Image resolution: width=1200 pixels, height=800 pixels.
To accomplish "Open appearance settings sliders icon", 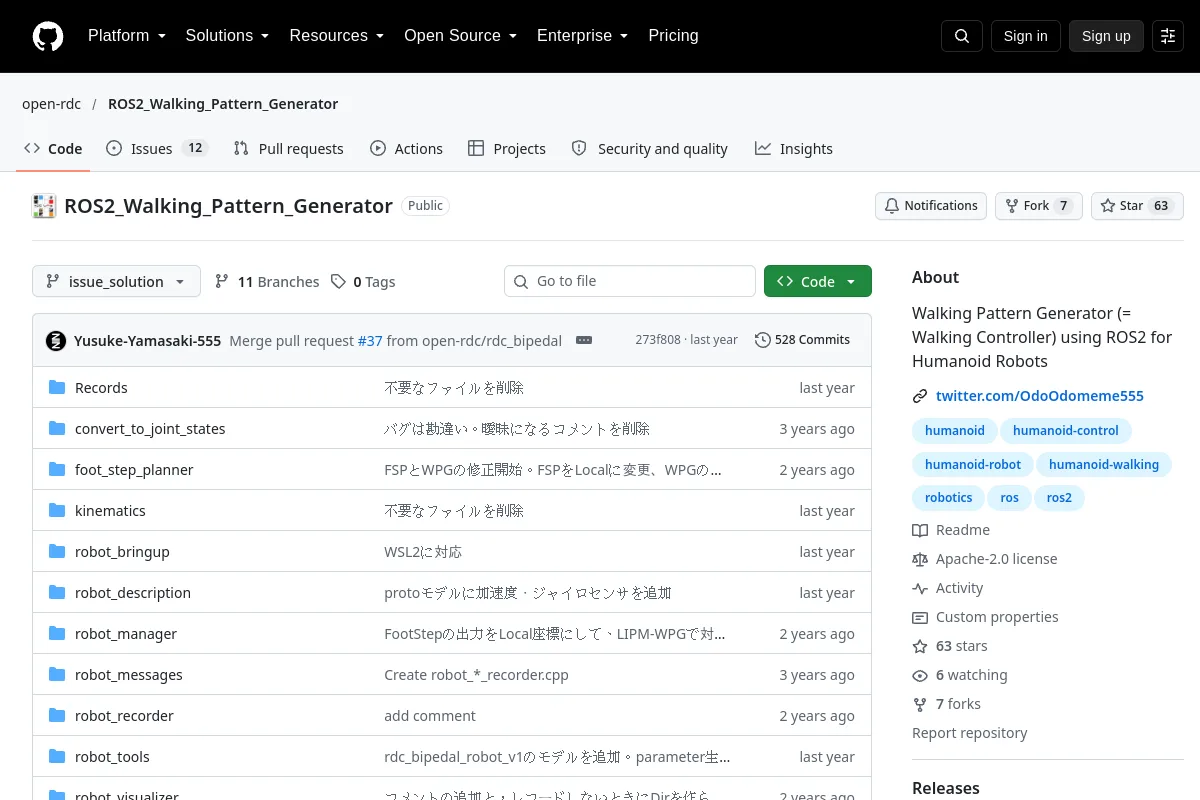I will coord(1168,36).
